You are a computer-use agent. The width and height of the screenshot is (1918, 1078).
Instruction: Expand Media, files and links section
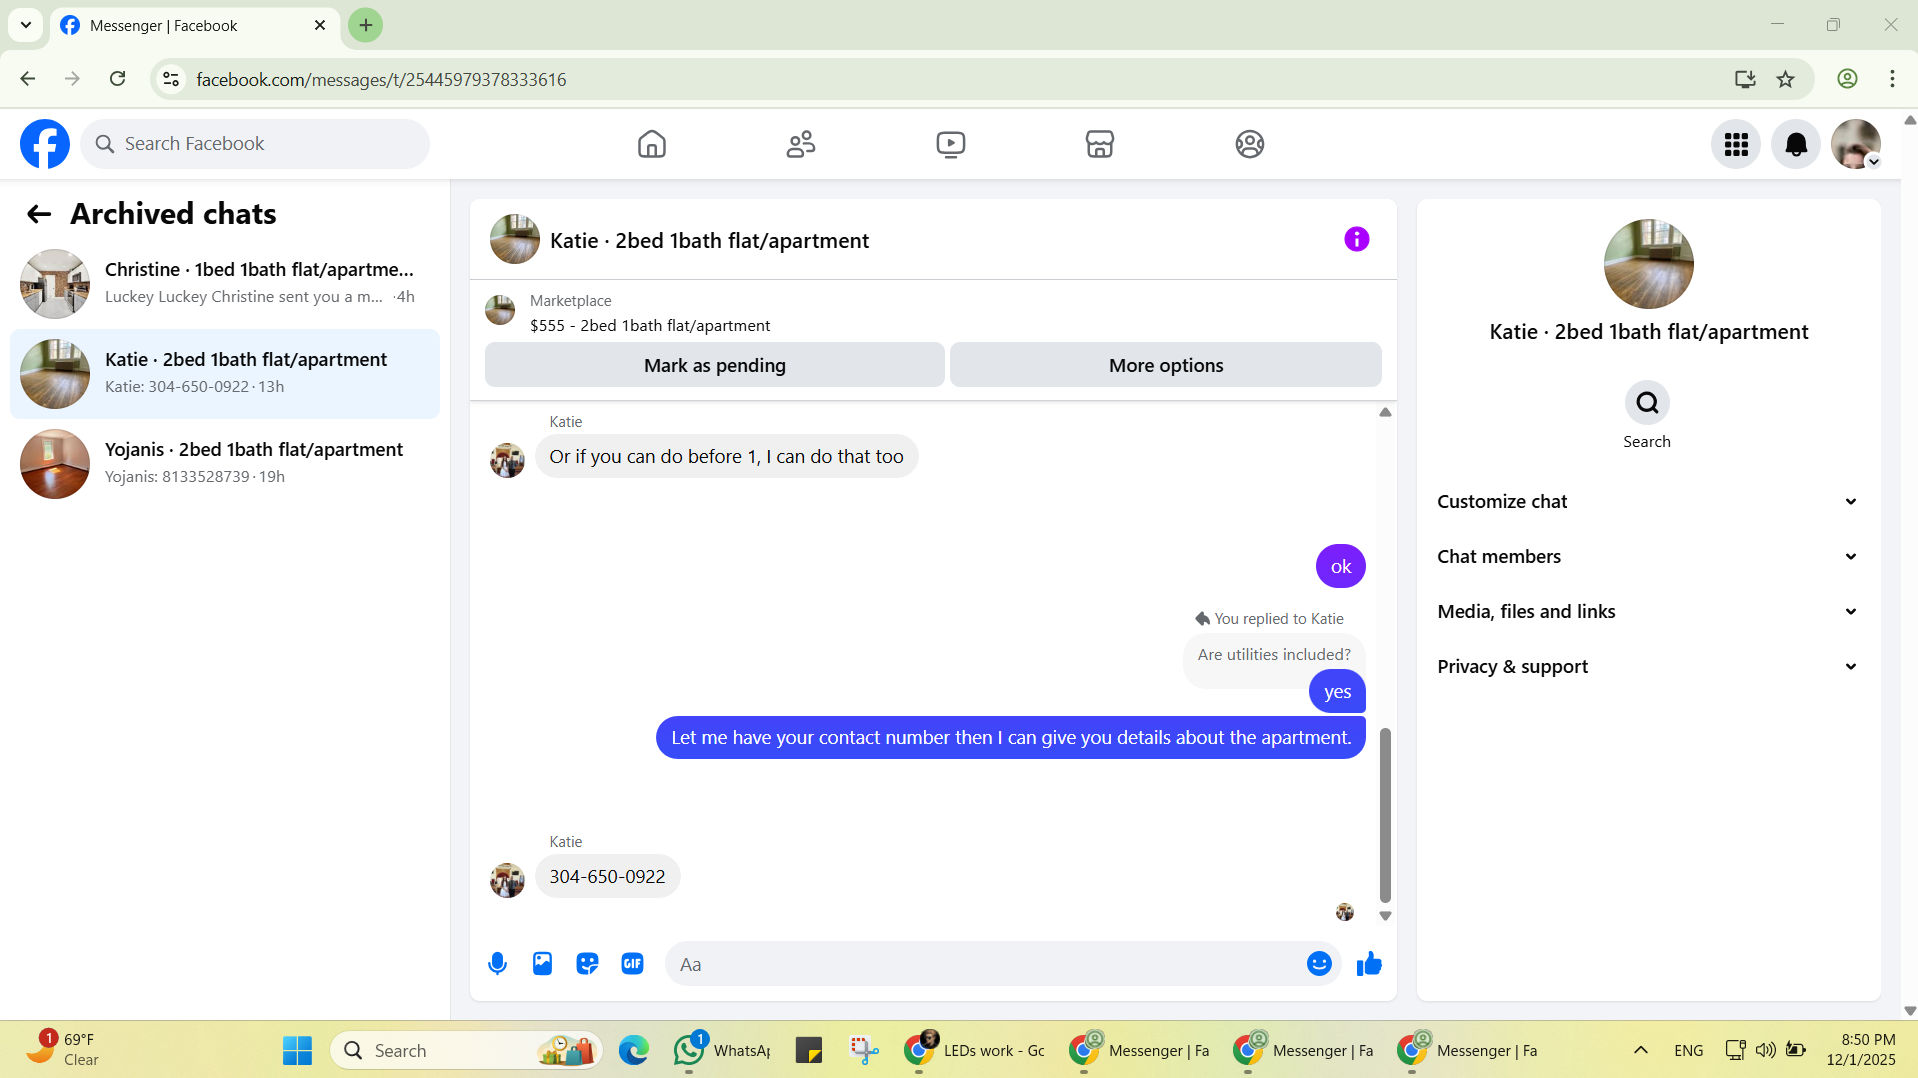[1648, 612]
